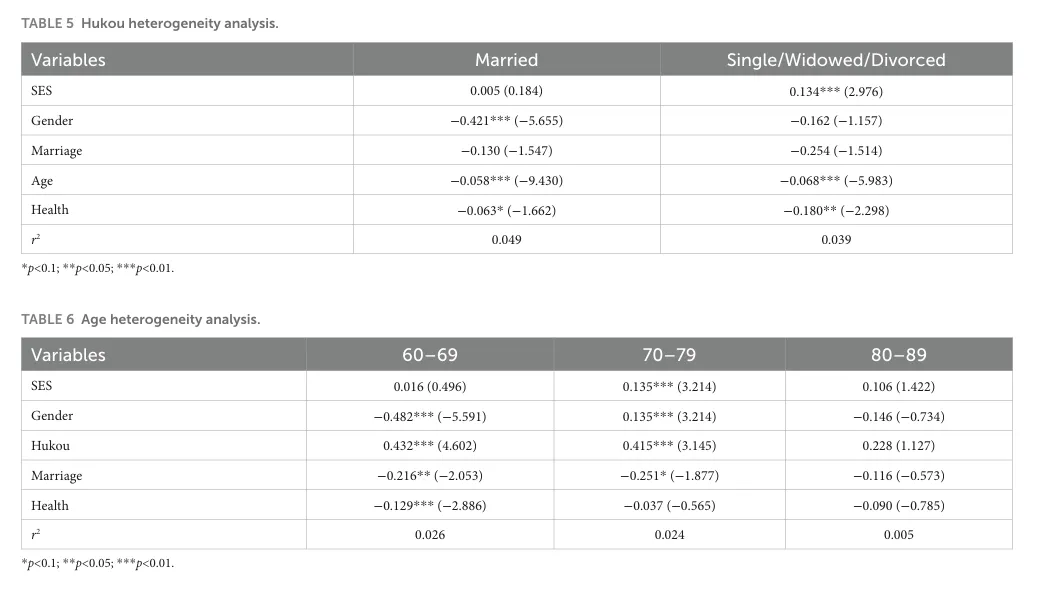Screen dimensions: 1050x590
Task: Click the Table 5 Hukou heterogeneity caption
Action: coord(150,23)
